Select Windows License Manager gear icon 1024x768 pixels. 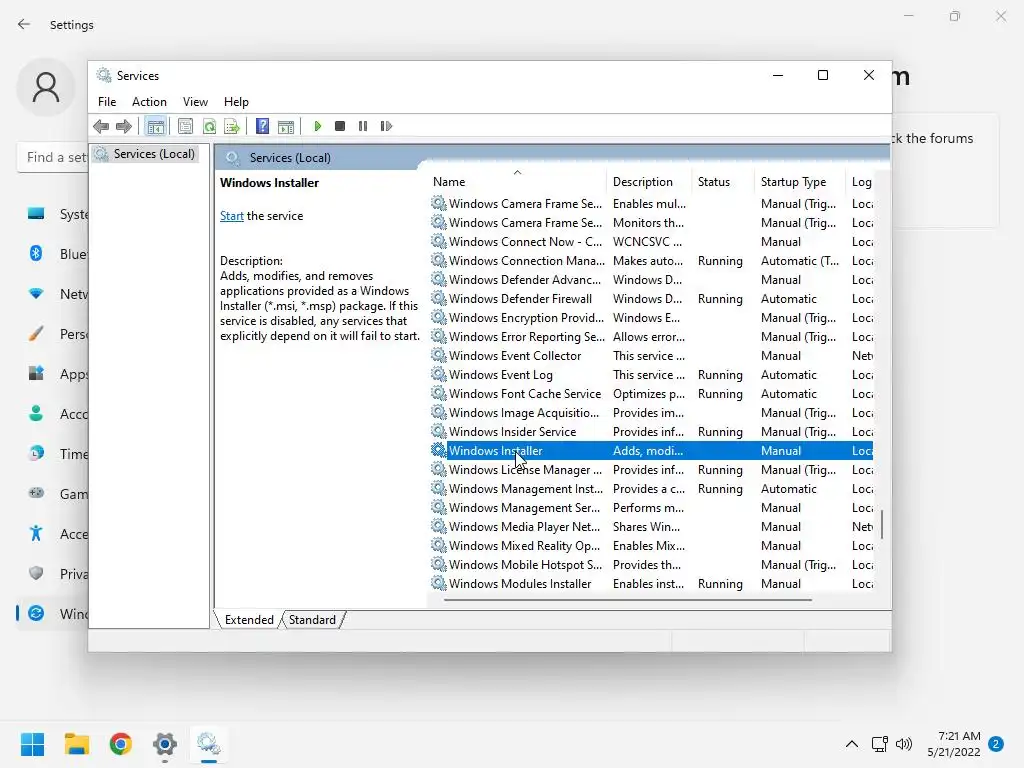coord(439,469)
